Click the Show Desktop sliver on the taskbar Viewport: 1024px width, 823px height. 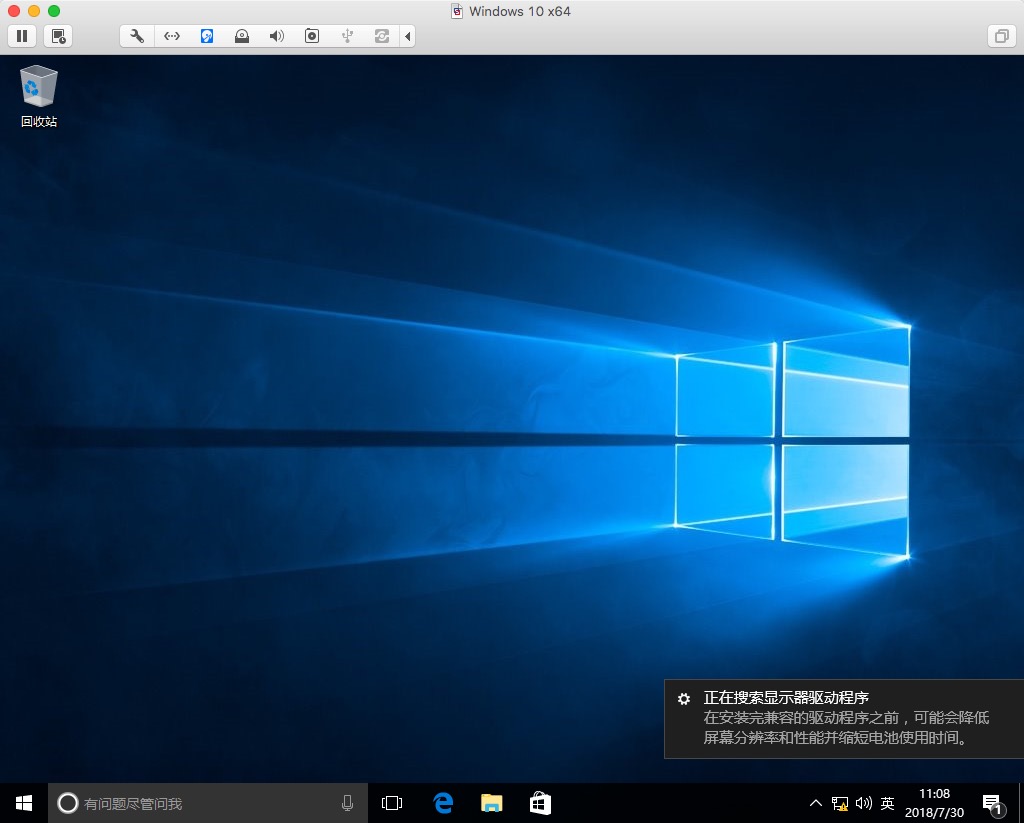pos(1021,803)
